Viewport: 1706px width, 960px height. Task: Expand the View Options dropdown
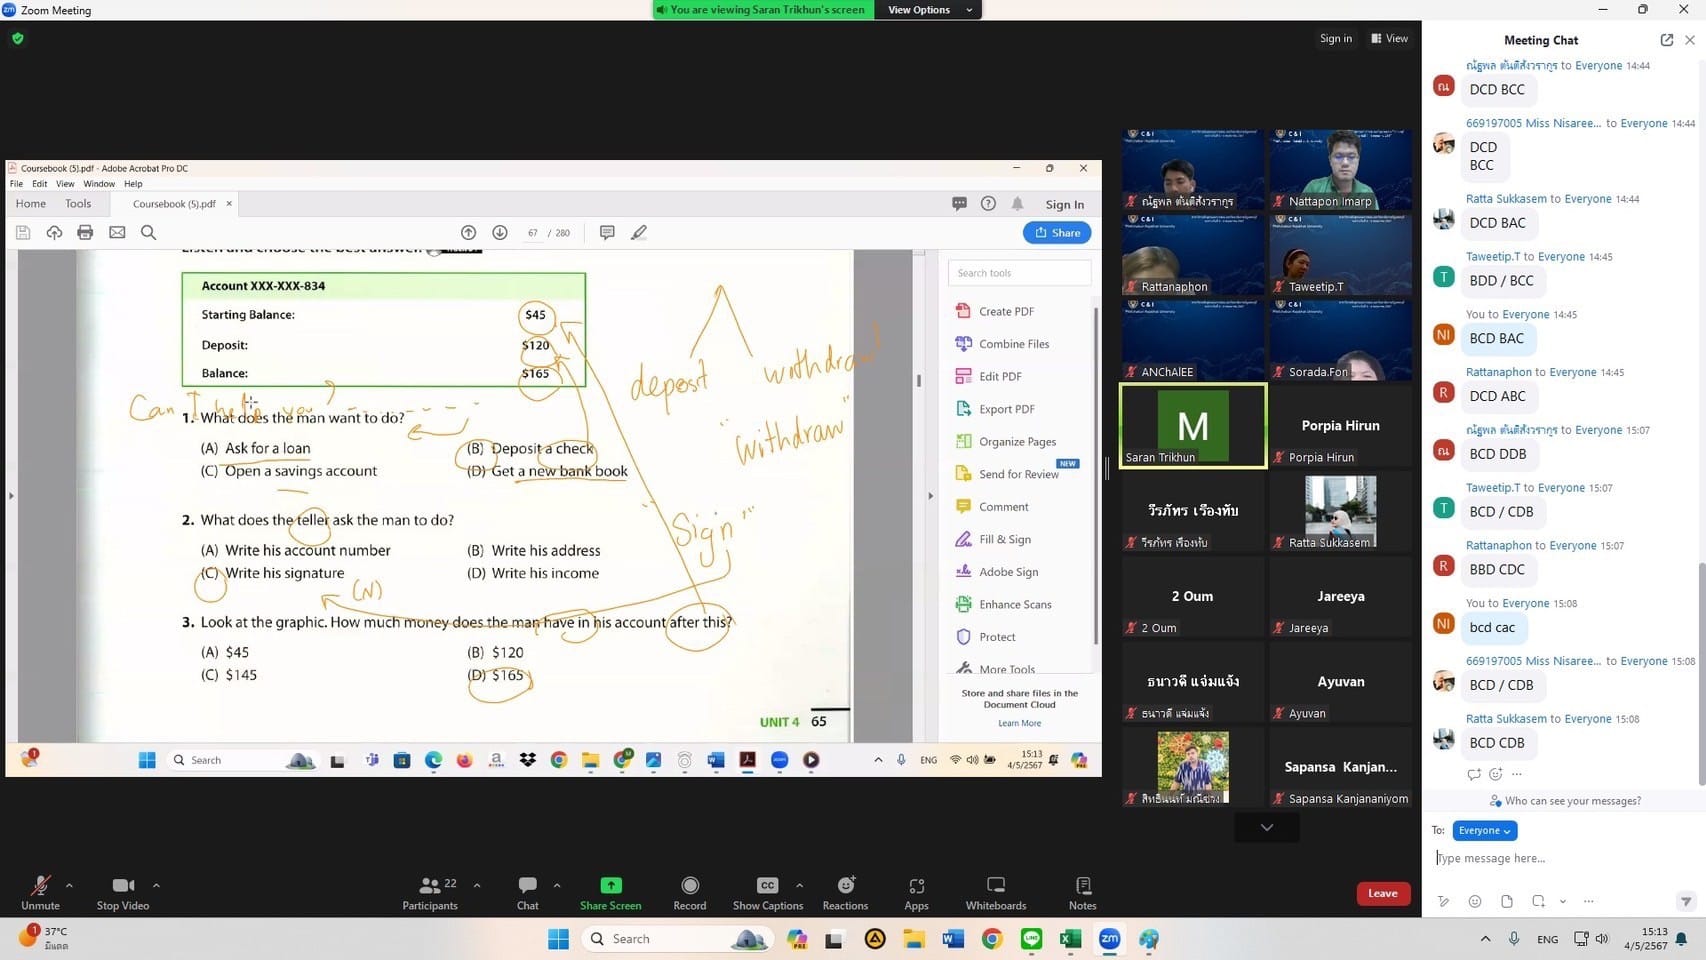click(929, 10)
